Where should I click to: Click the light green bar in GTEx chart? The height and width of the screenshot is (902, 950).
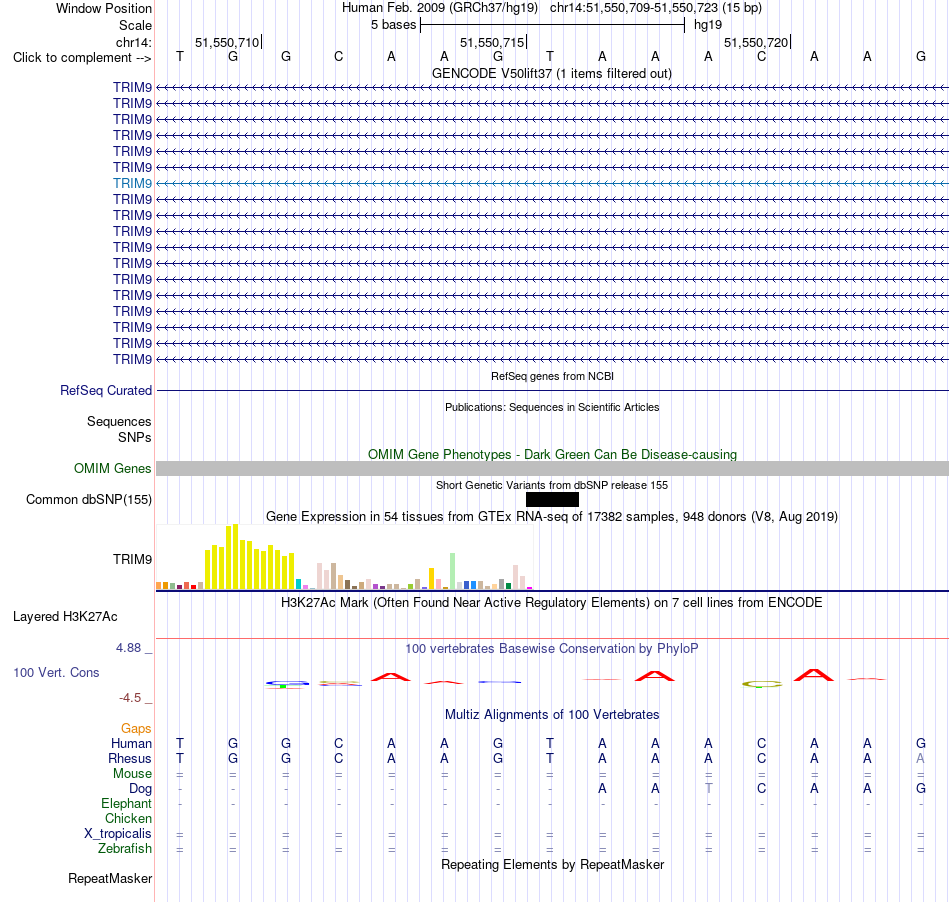point(452,571)
